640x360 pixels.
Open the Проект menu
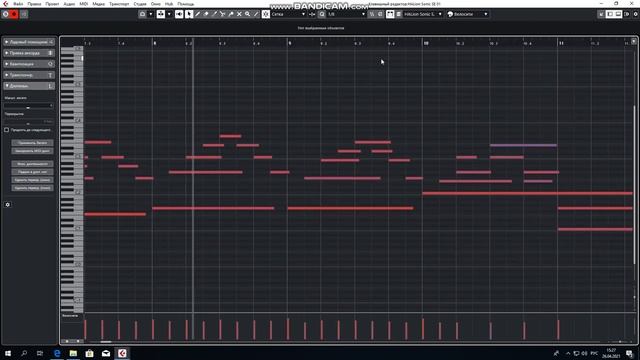tap(52, 4)
